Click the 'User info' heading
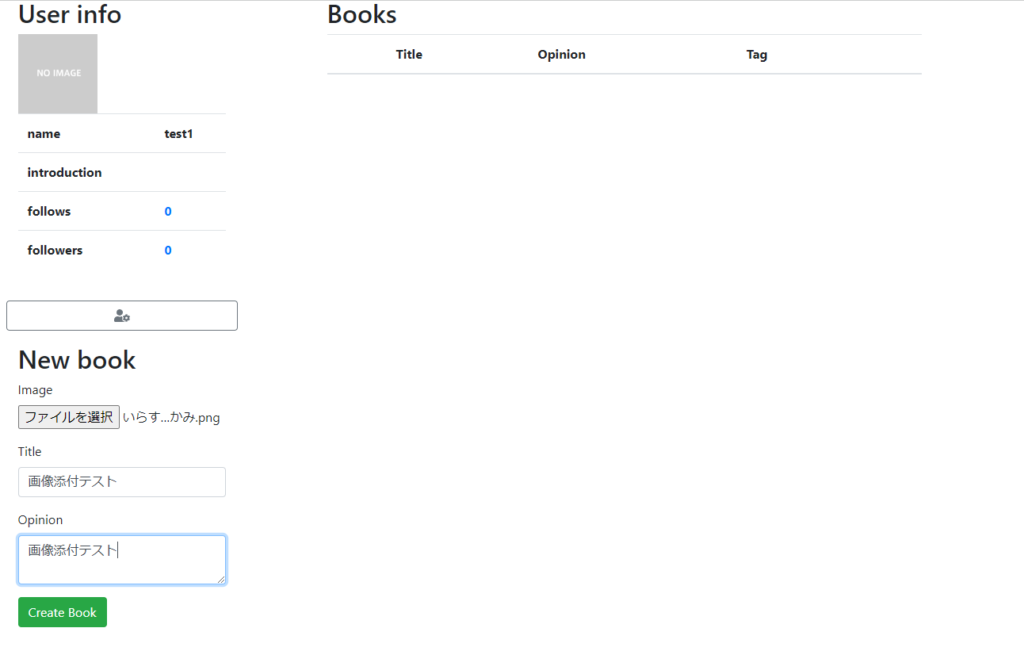Screen dimensions: 1024x651 coord(70,14)
